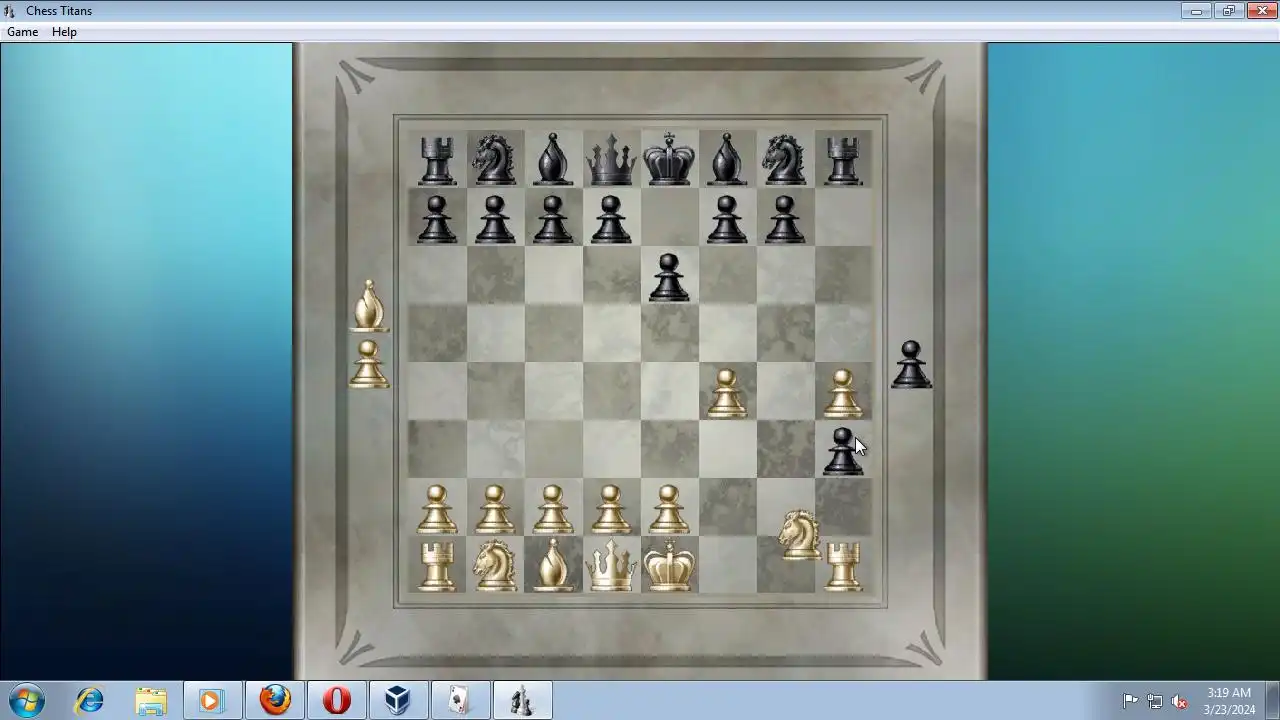
Task: Click the captured white pawn beside the board
Action: 369,364
